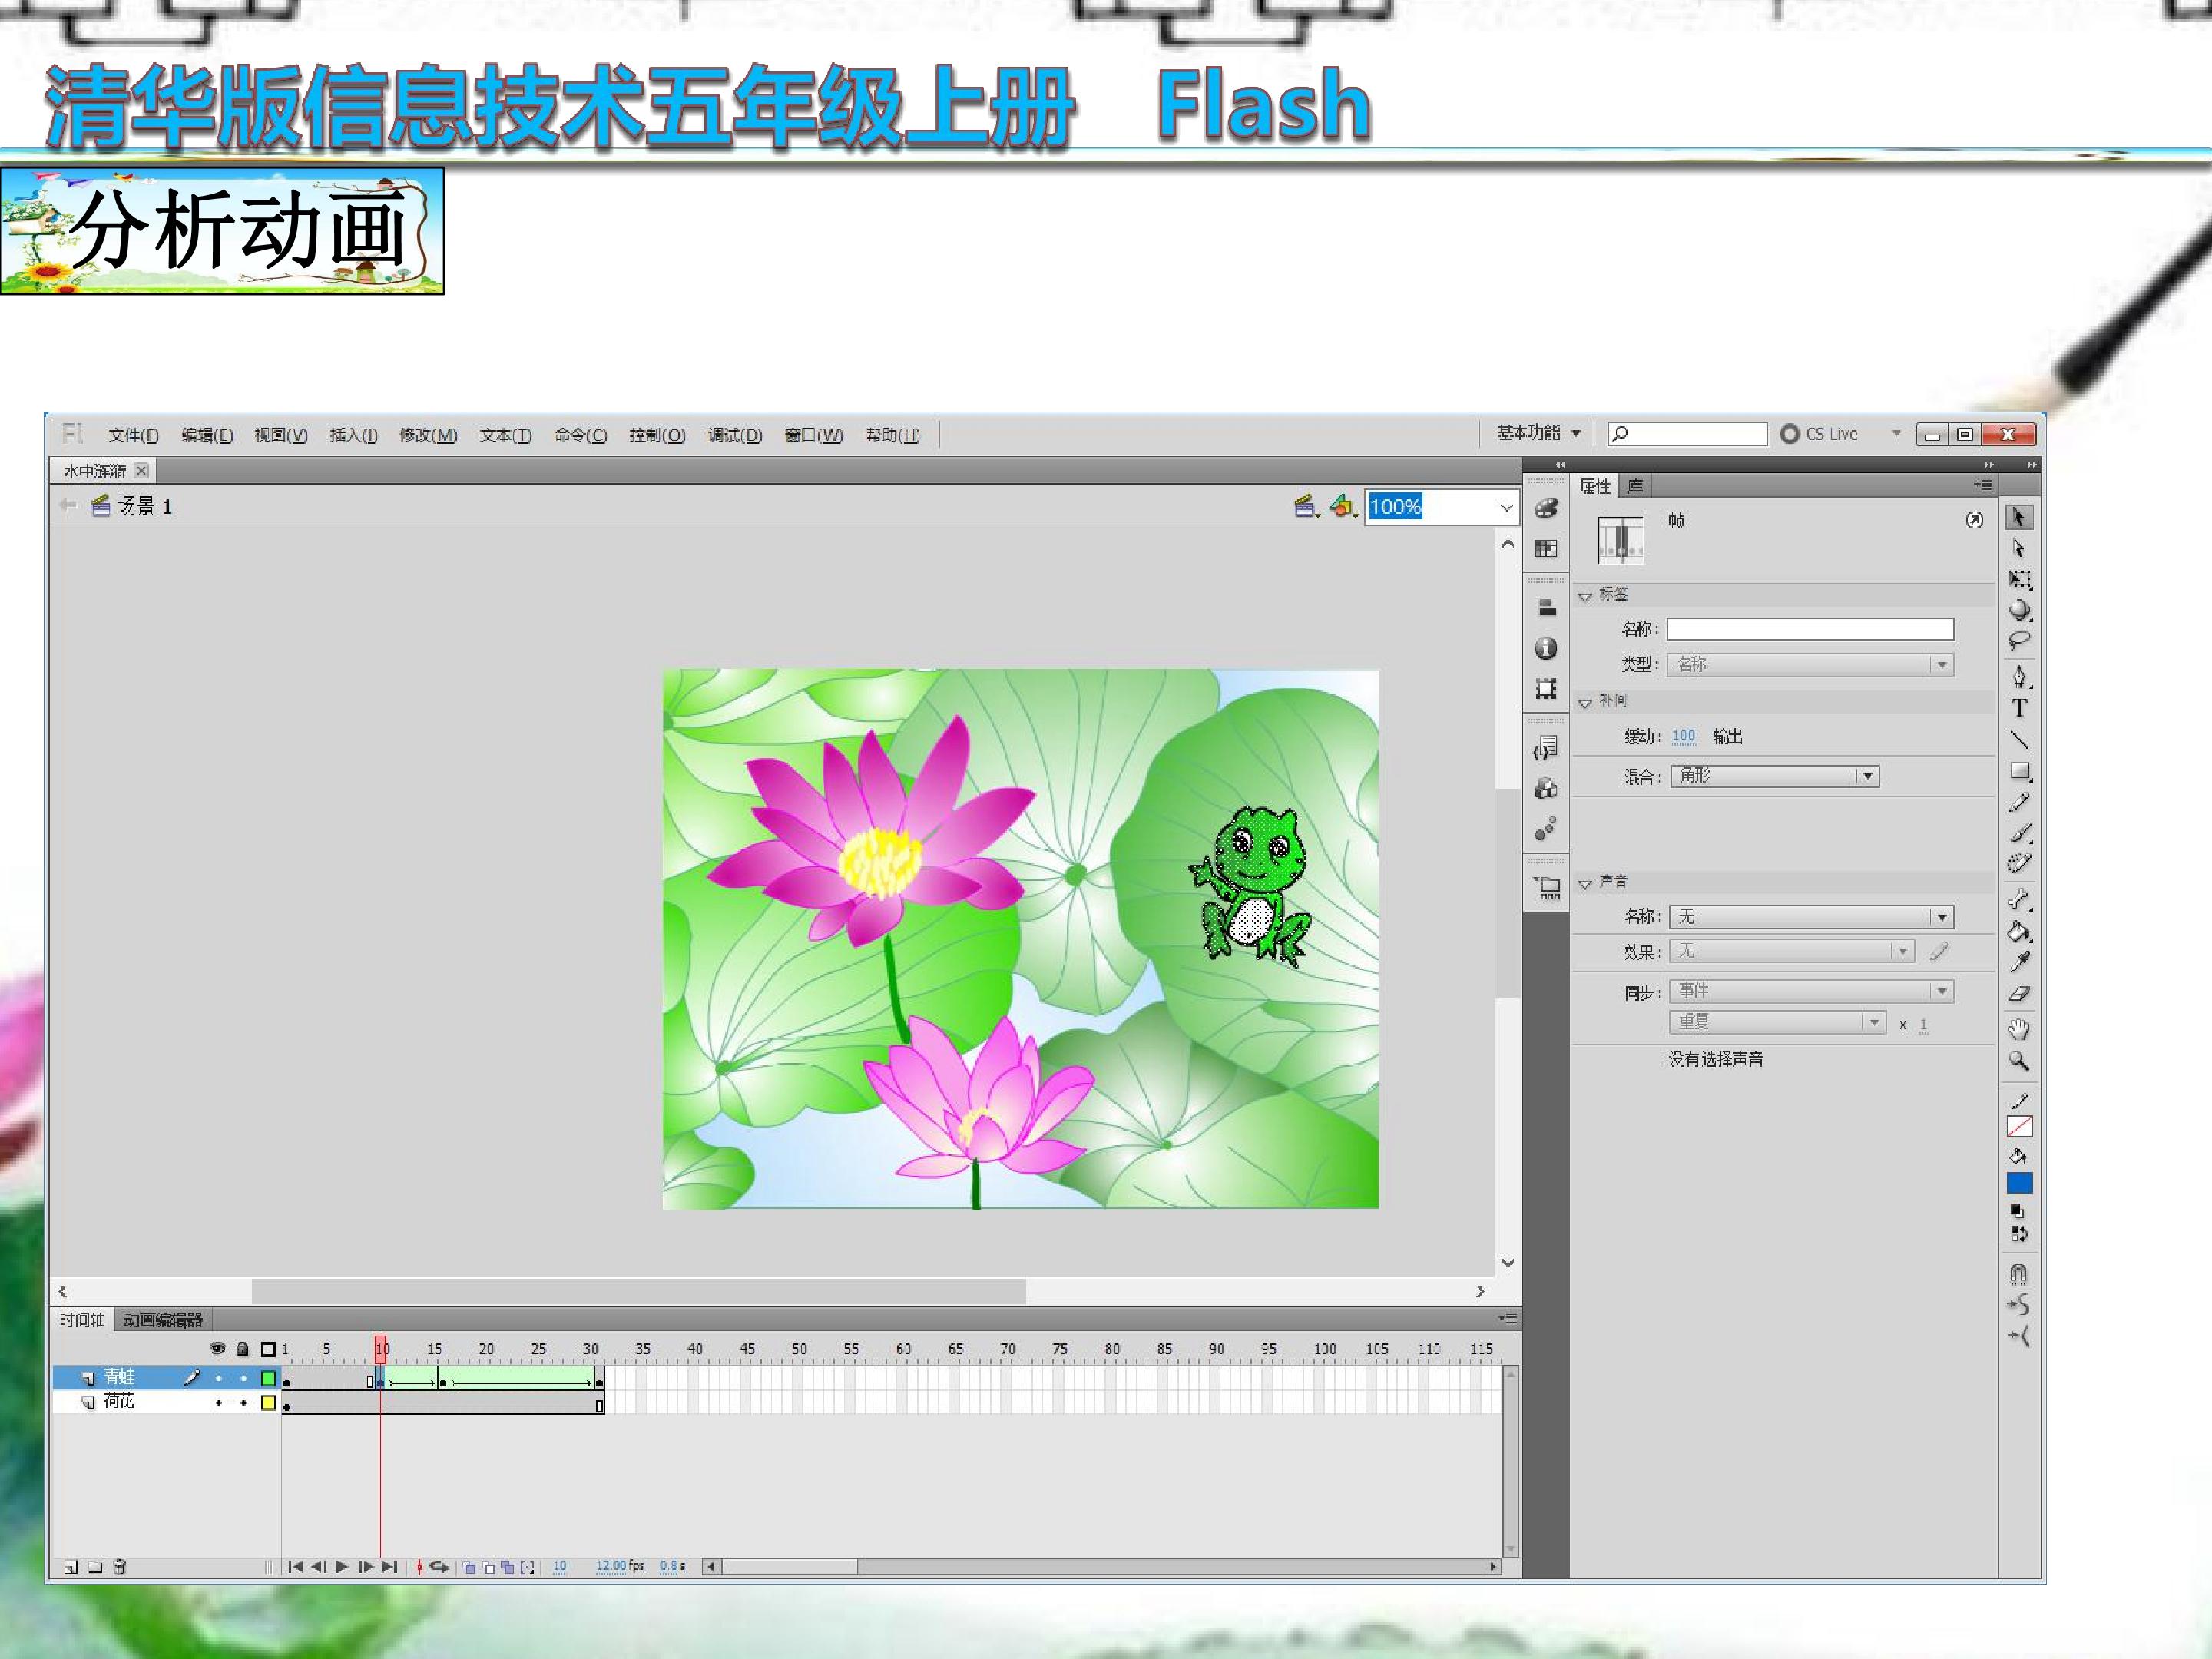Switch to the 库 library tab

1634,486
